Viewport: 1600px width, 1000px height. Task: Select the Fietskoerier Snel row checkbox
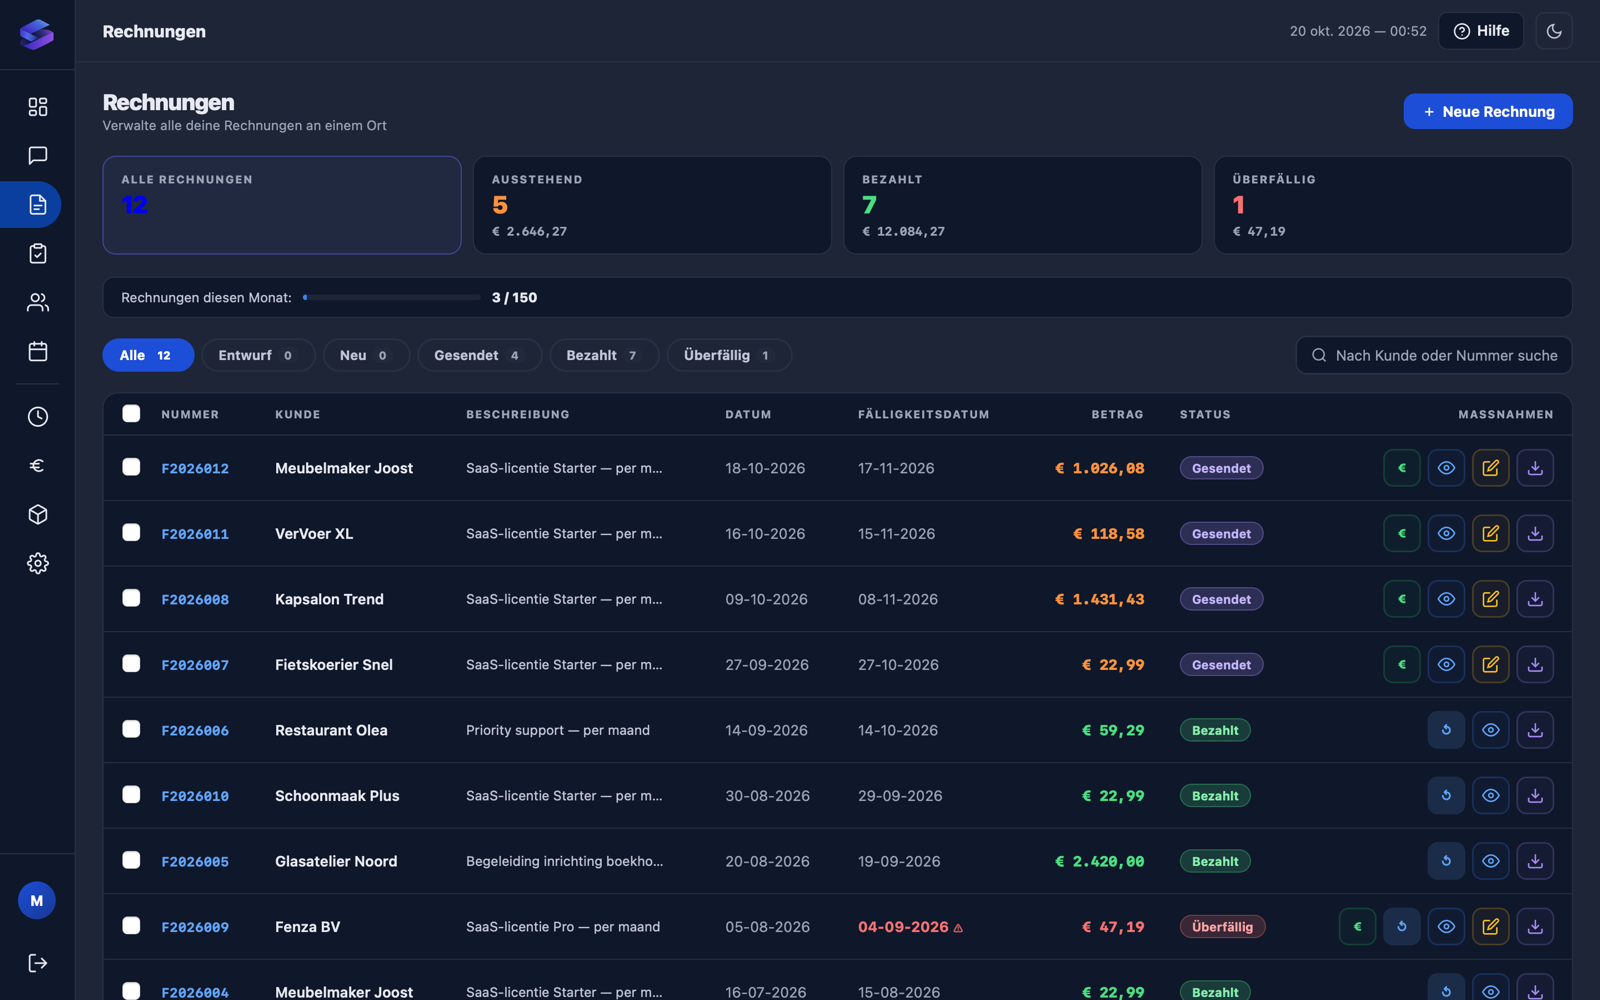131,664
